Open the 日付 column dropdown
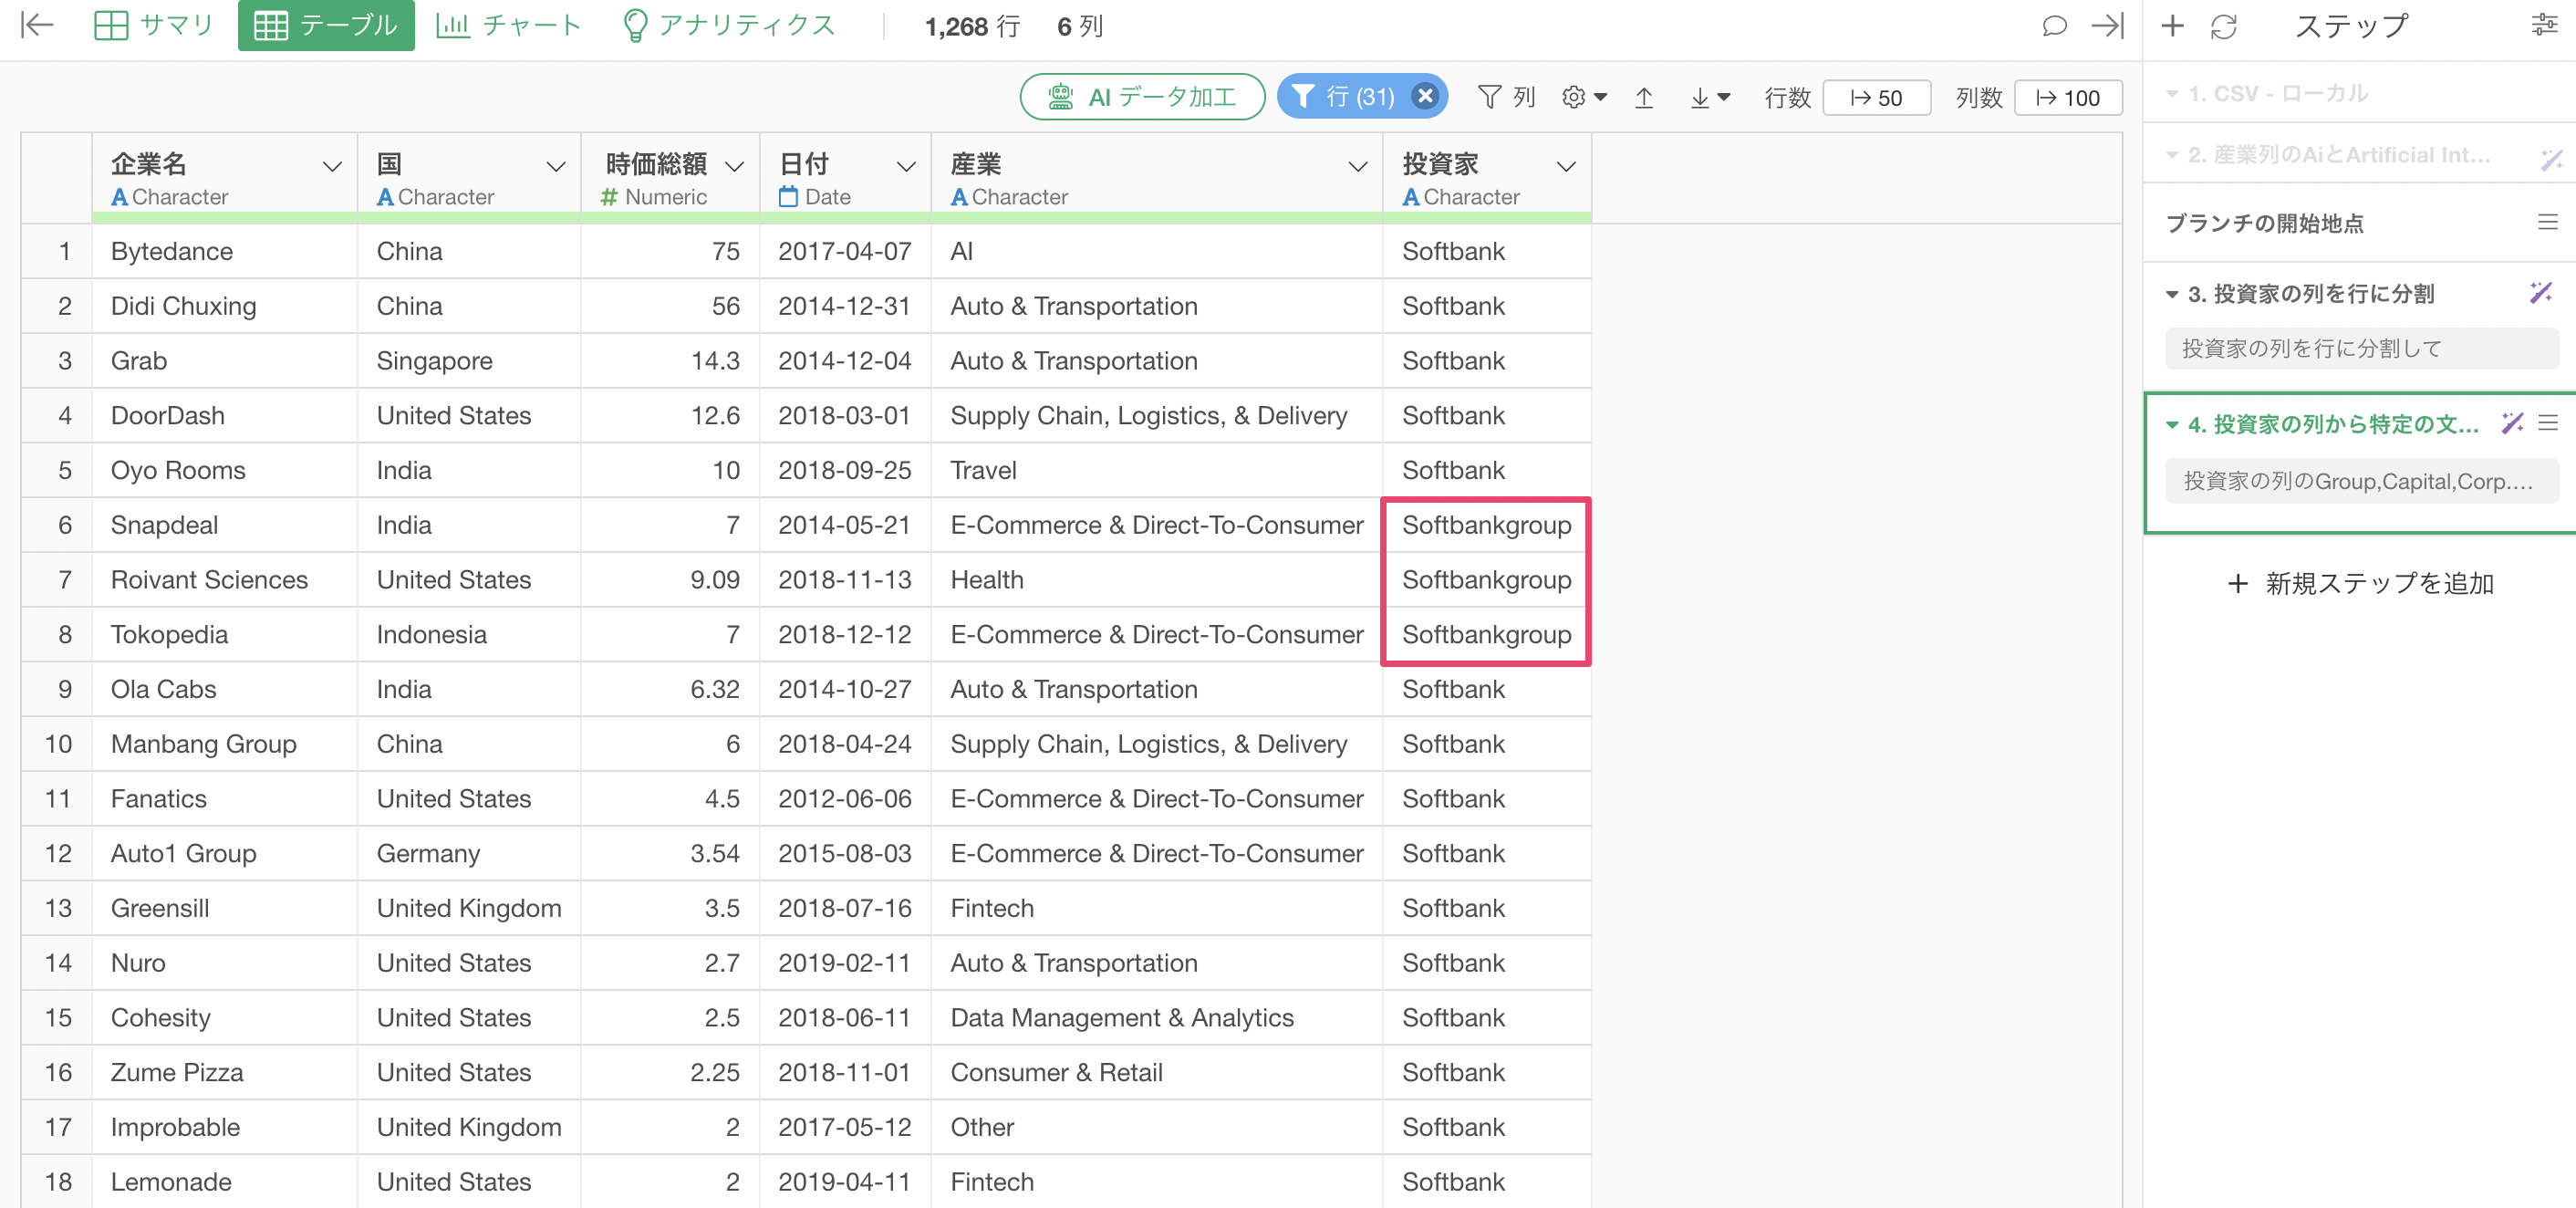Screen dimensions: 2576x1208 click(x=906, y=167)
